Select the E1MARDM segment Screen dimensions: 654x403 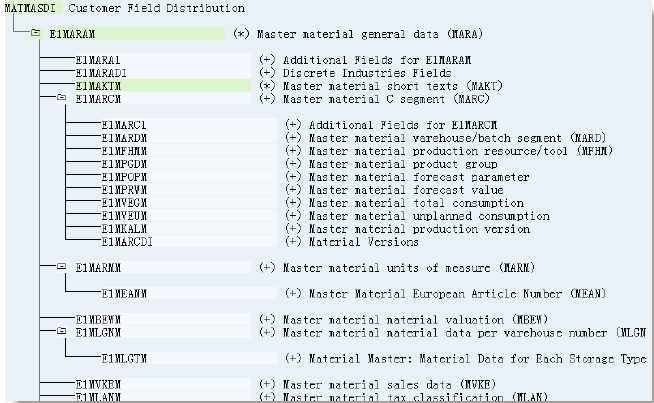[124, 138]
